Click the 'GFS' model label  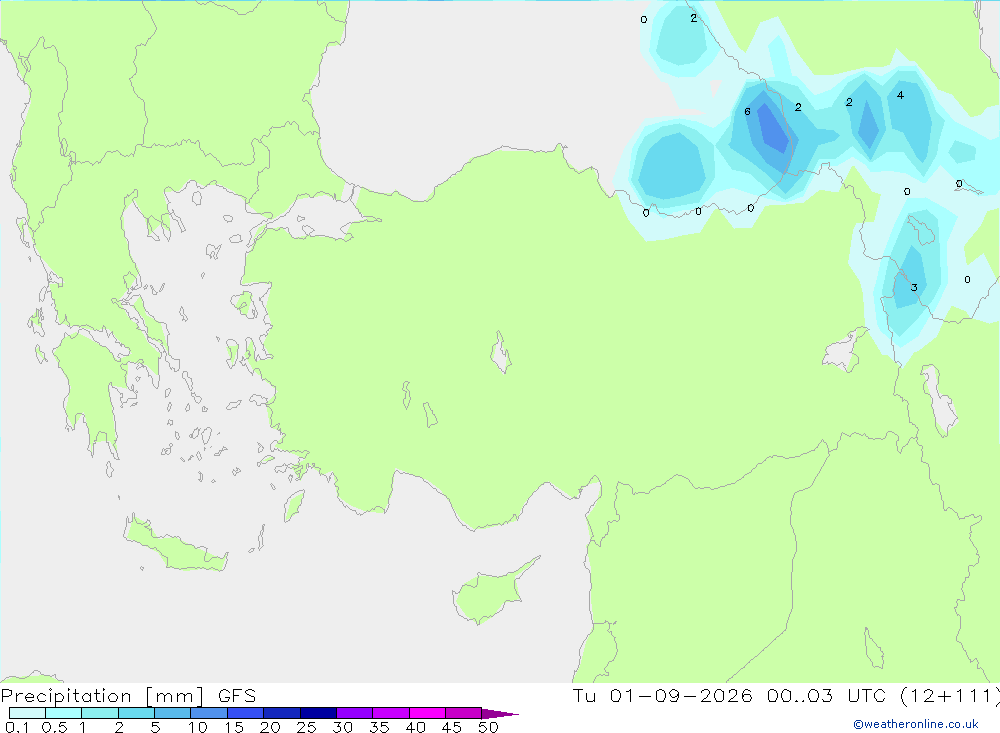(x=237, y=695)
